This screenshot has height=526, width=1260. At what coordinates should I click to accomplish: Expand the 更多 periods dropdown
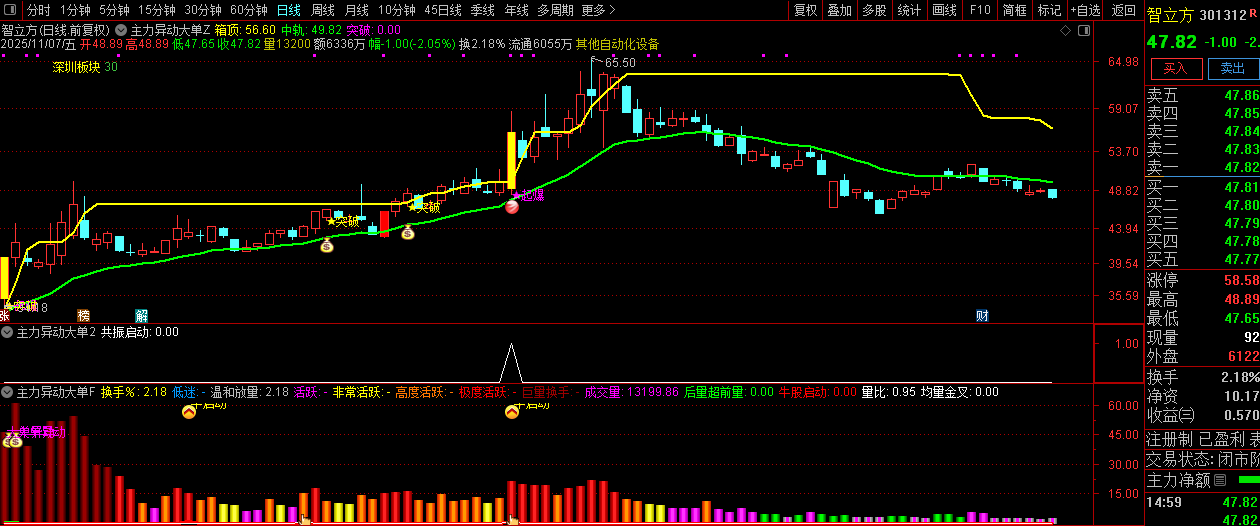click(x=597, y=10)
